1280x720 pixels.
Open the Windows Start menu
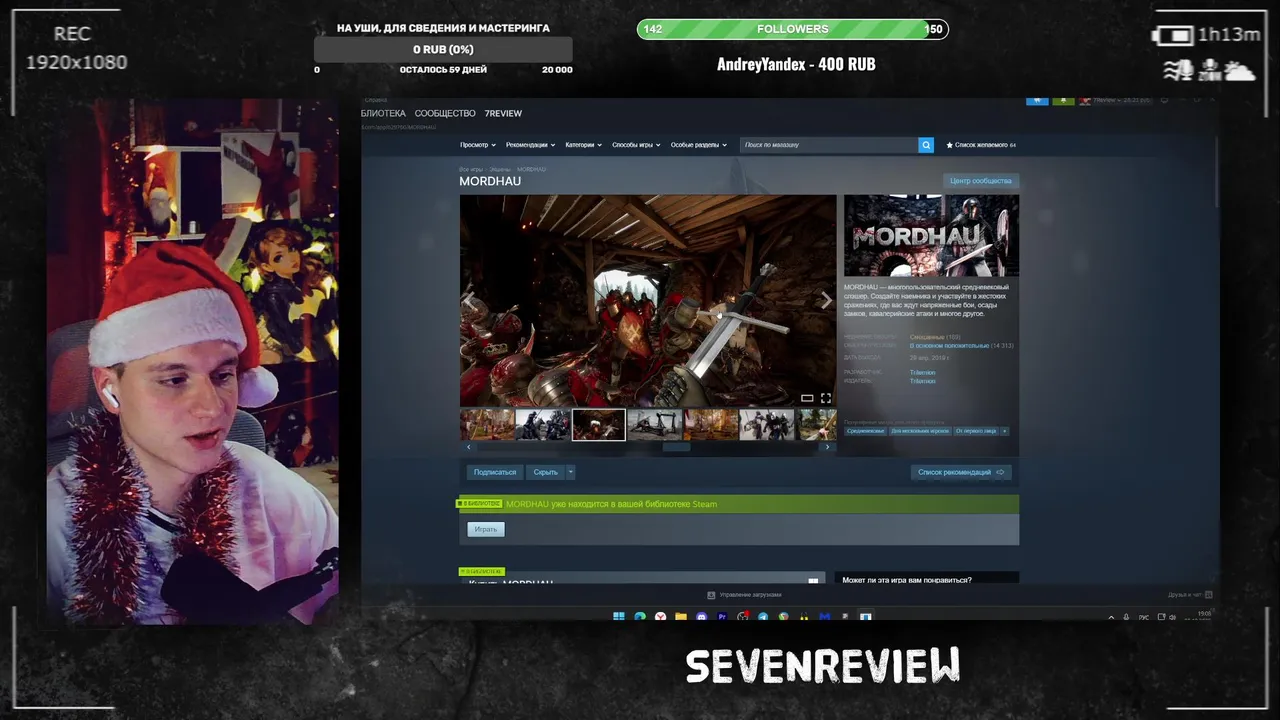point(618,617)
